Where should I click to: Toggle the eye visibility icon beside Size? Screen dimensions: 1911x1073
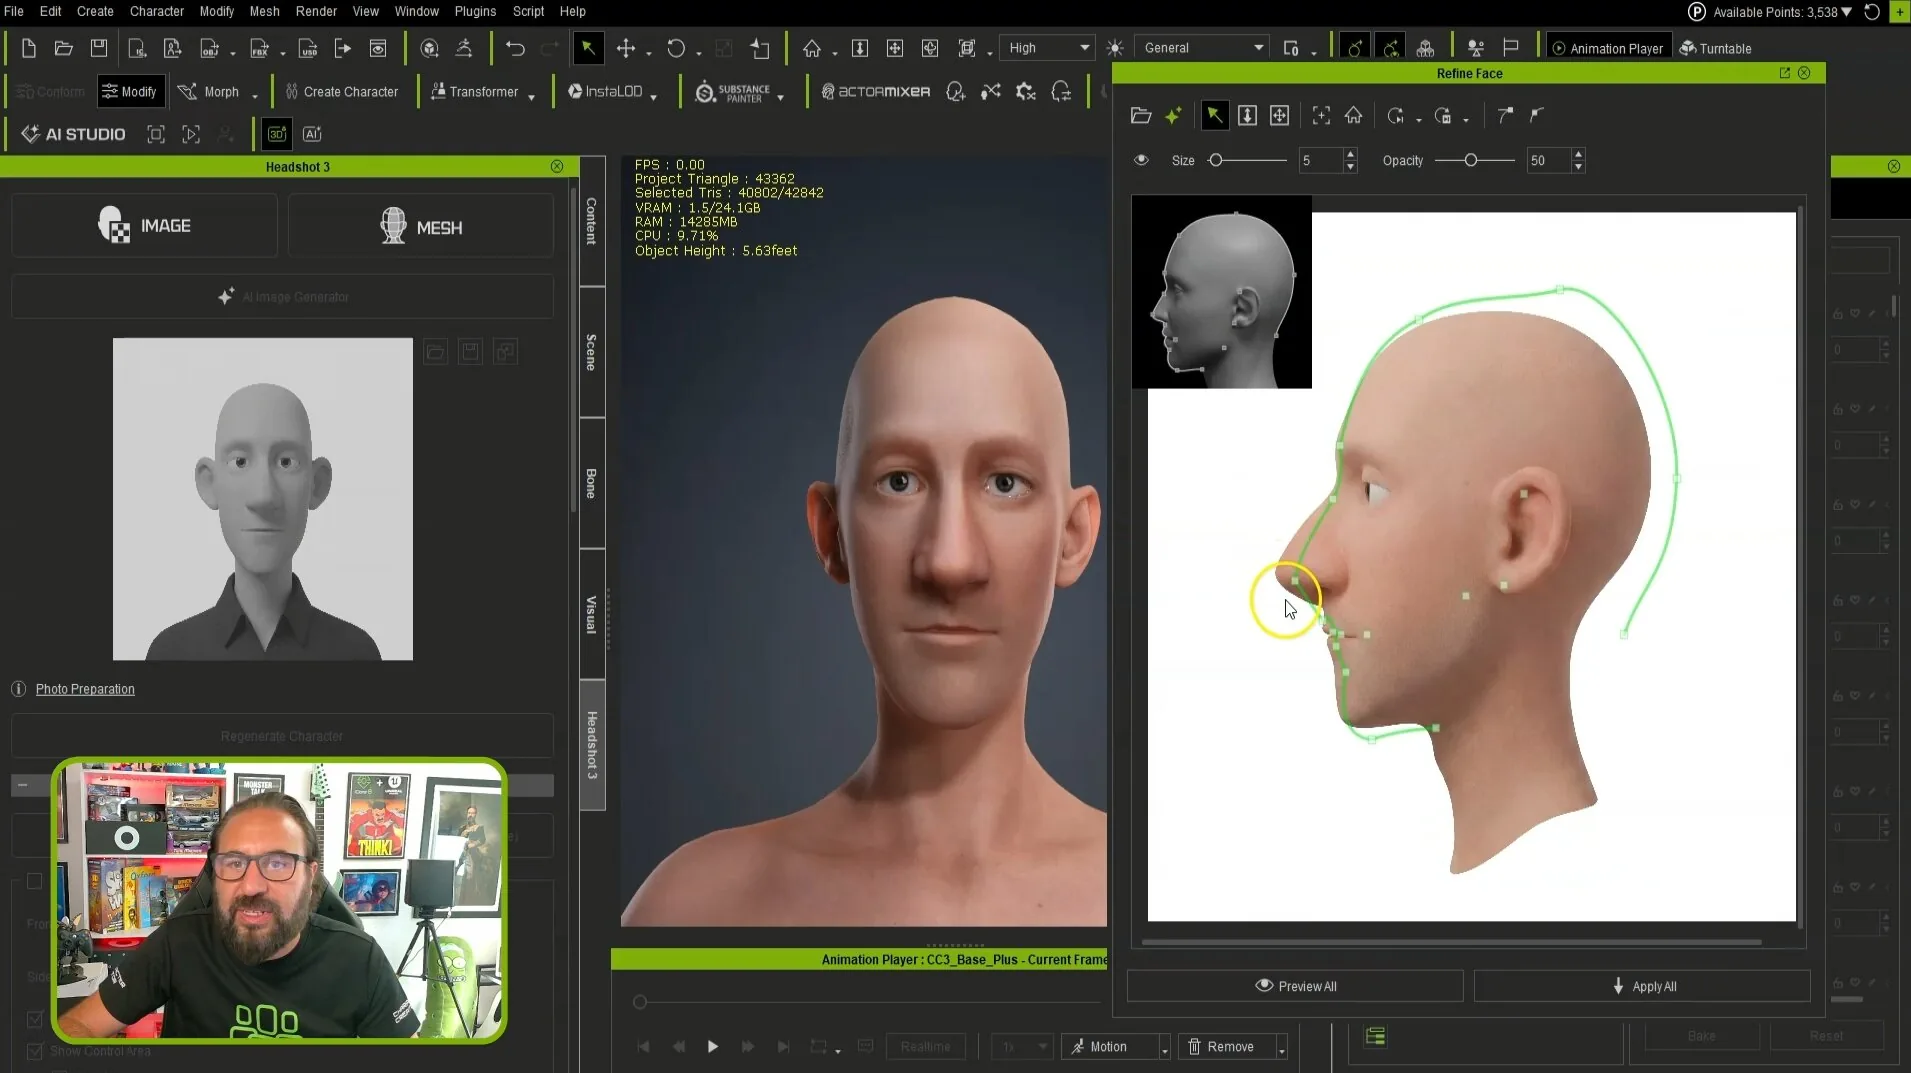tap(1141, 160)
